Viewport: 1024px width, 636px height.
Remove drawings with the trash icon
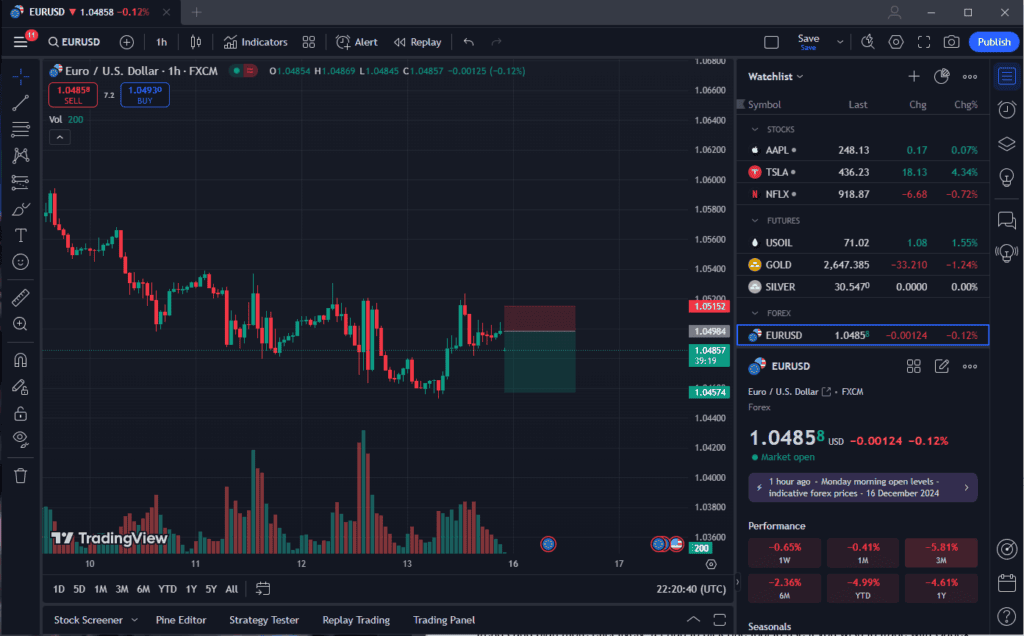pyautogui.click(x=20, y=475)
